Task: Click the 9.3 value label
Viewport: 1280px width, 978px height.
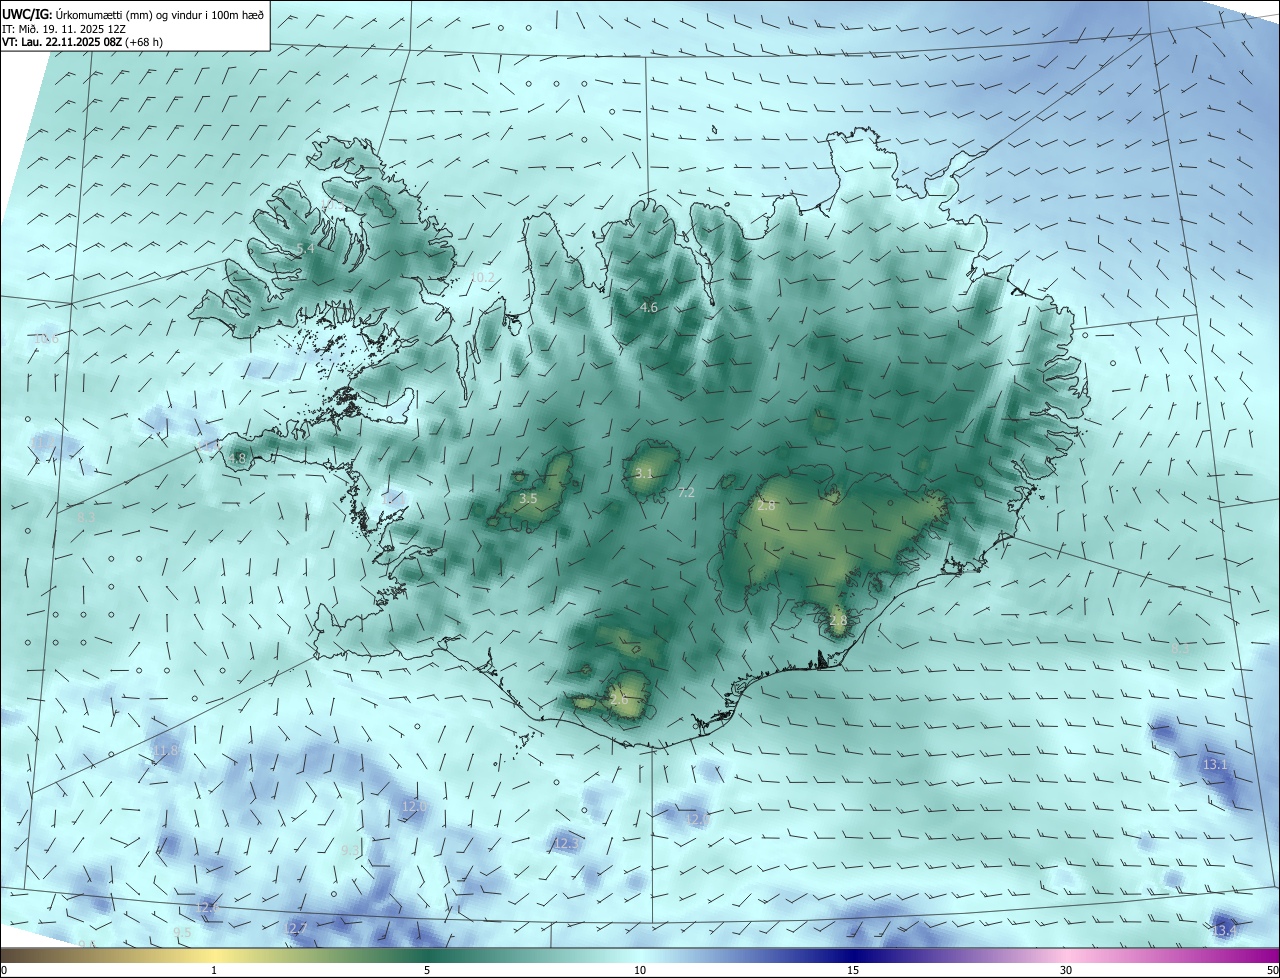Action: tap(350, 850)
